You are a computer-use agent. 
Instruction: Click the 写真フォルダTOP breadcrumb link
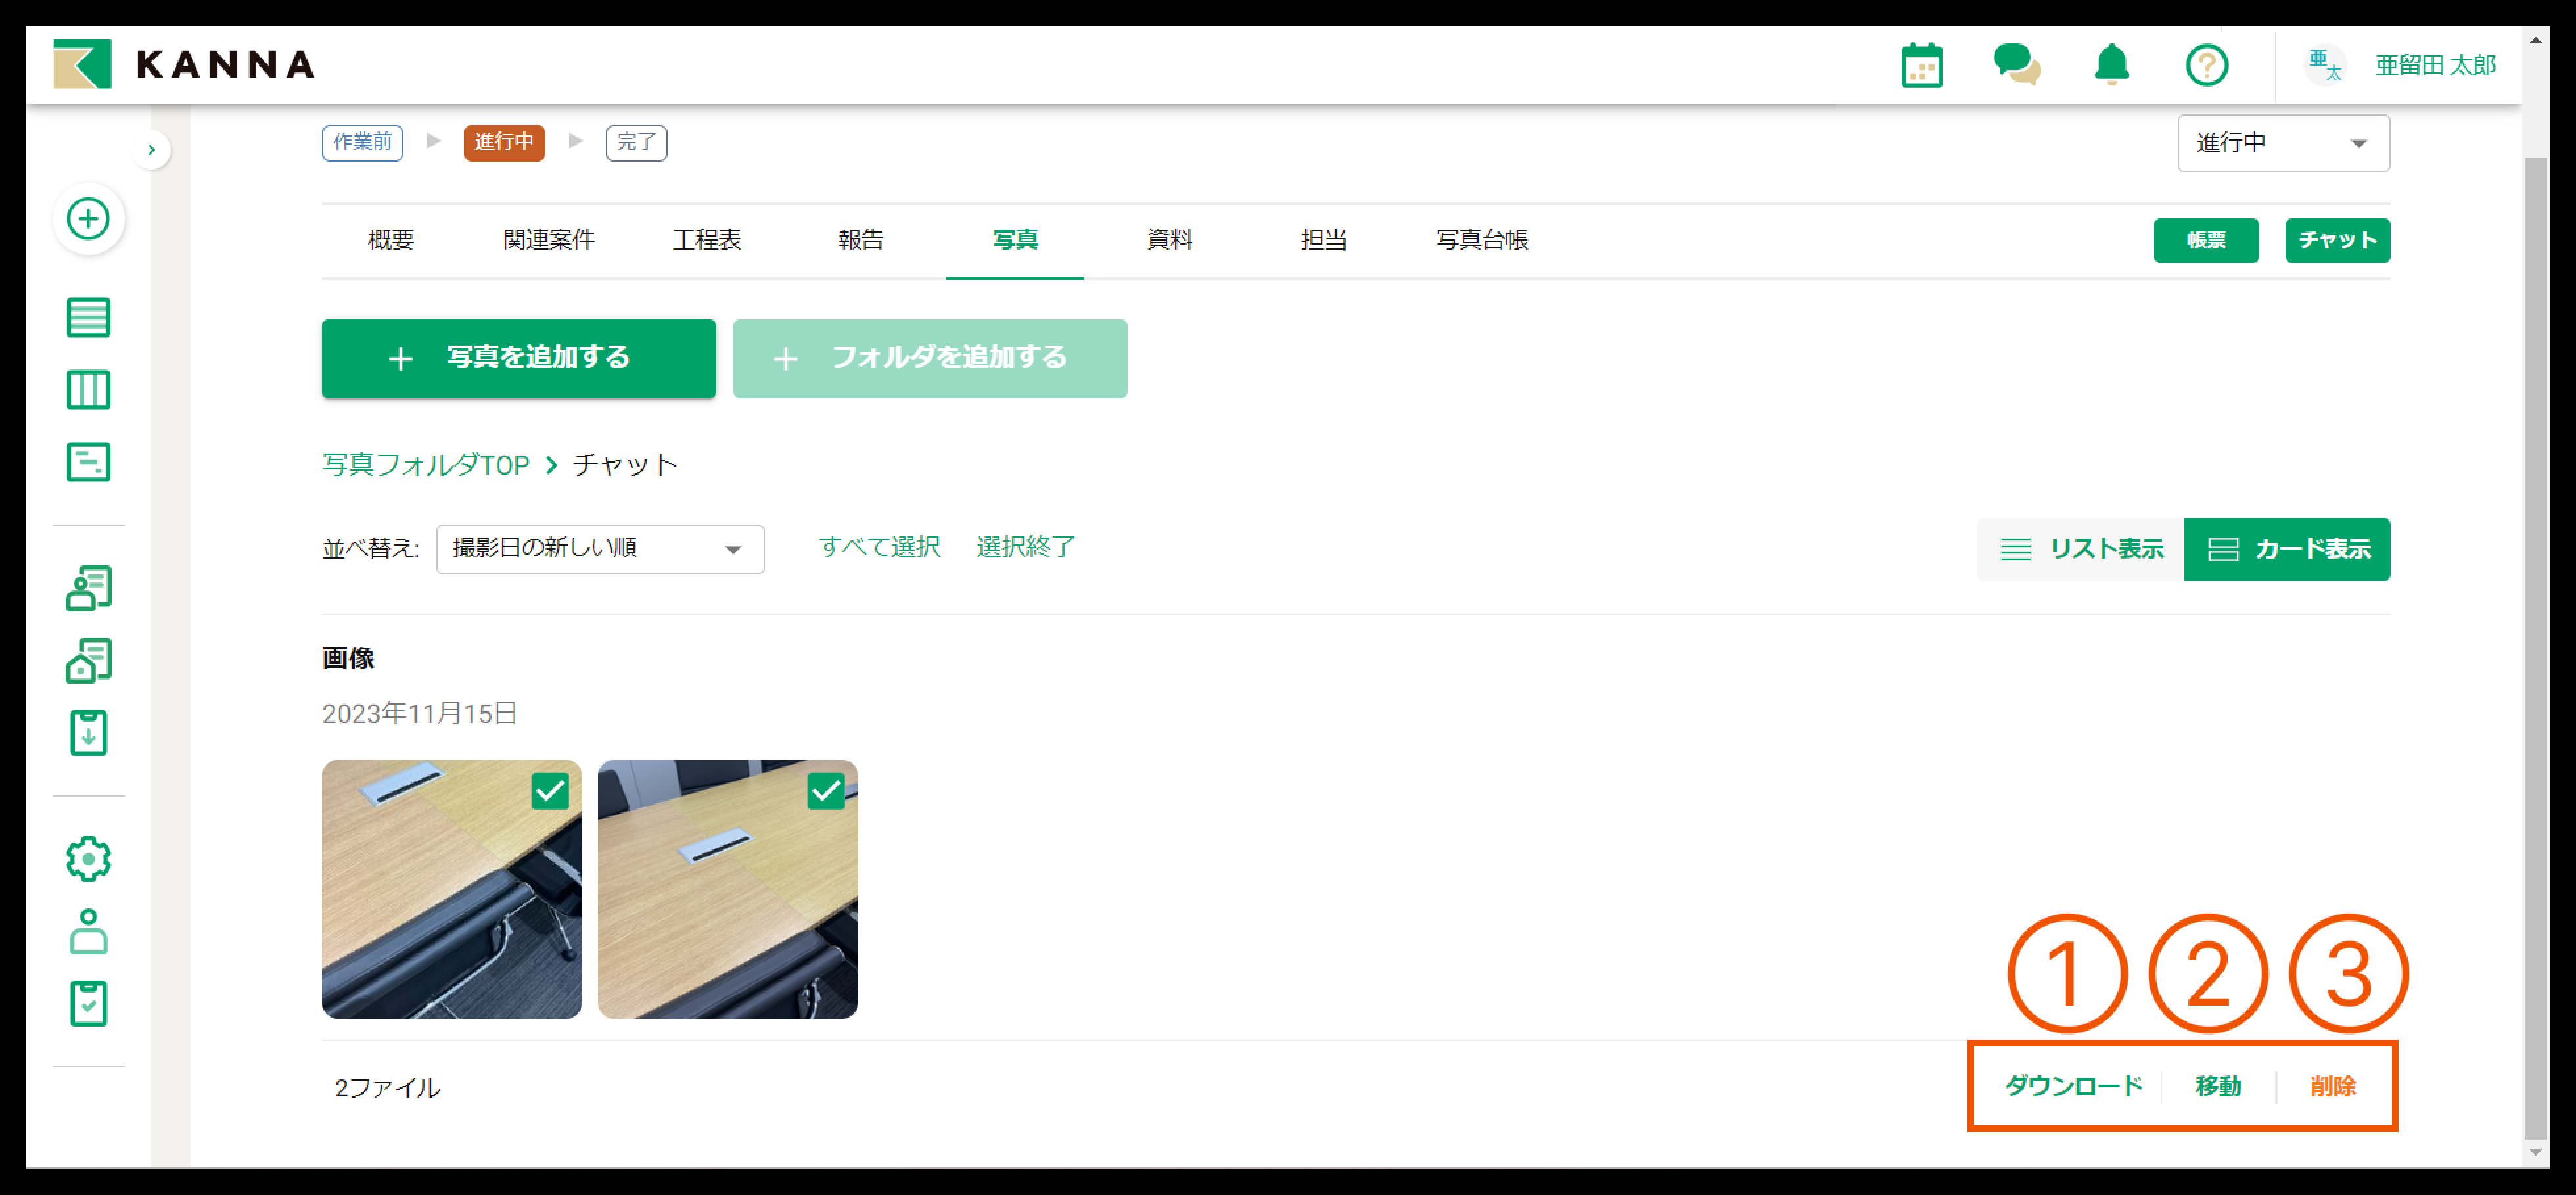click(426, 465)
